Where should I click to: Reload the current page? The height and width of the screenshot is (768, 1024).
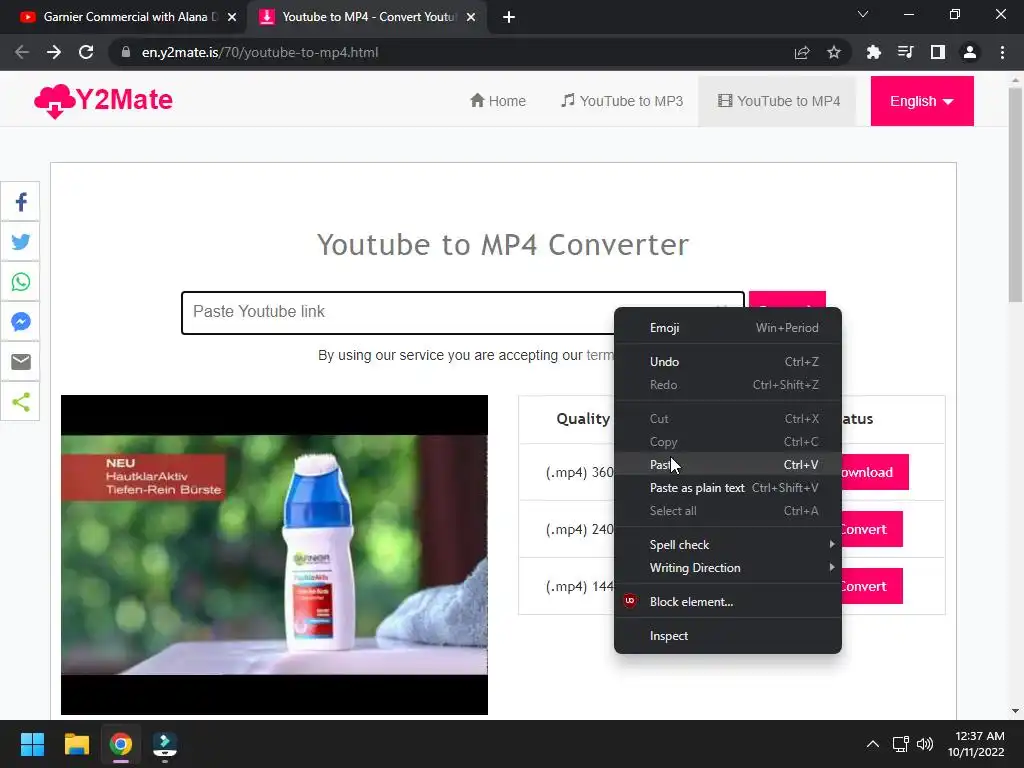click(x=86, y=52)
